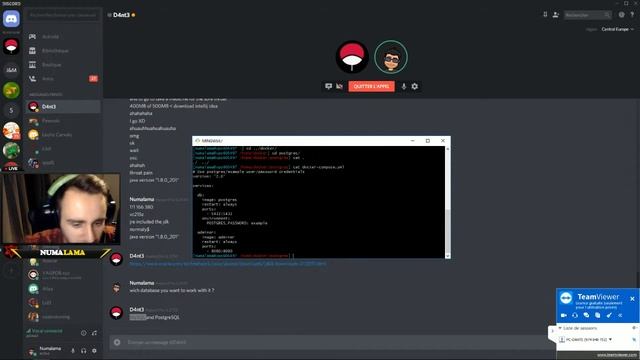The width and height of the screenshot is (640, 360).
Task: Open the red-and-white fan server icon in server list
Action: (11, 47)
